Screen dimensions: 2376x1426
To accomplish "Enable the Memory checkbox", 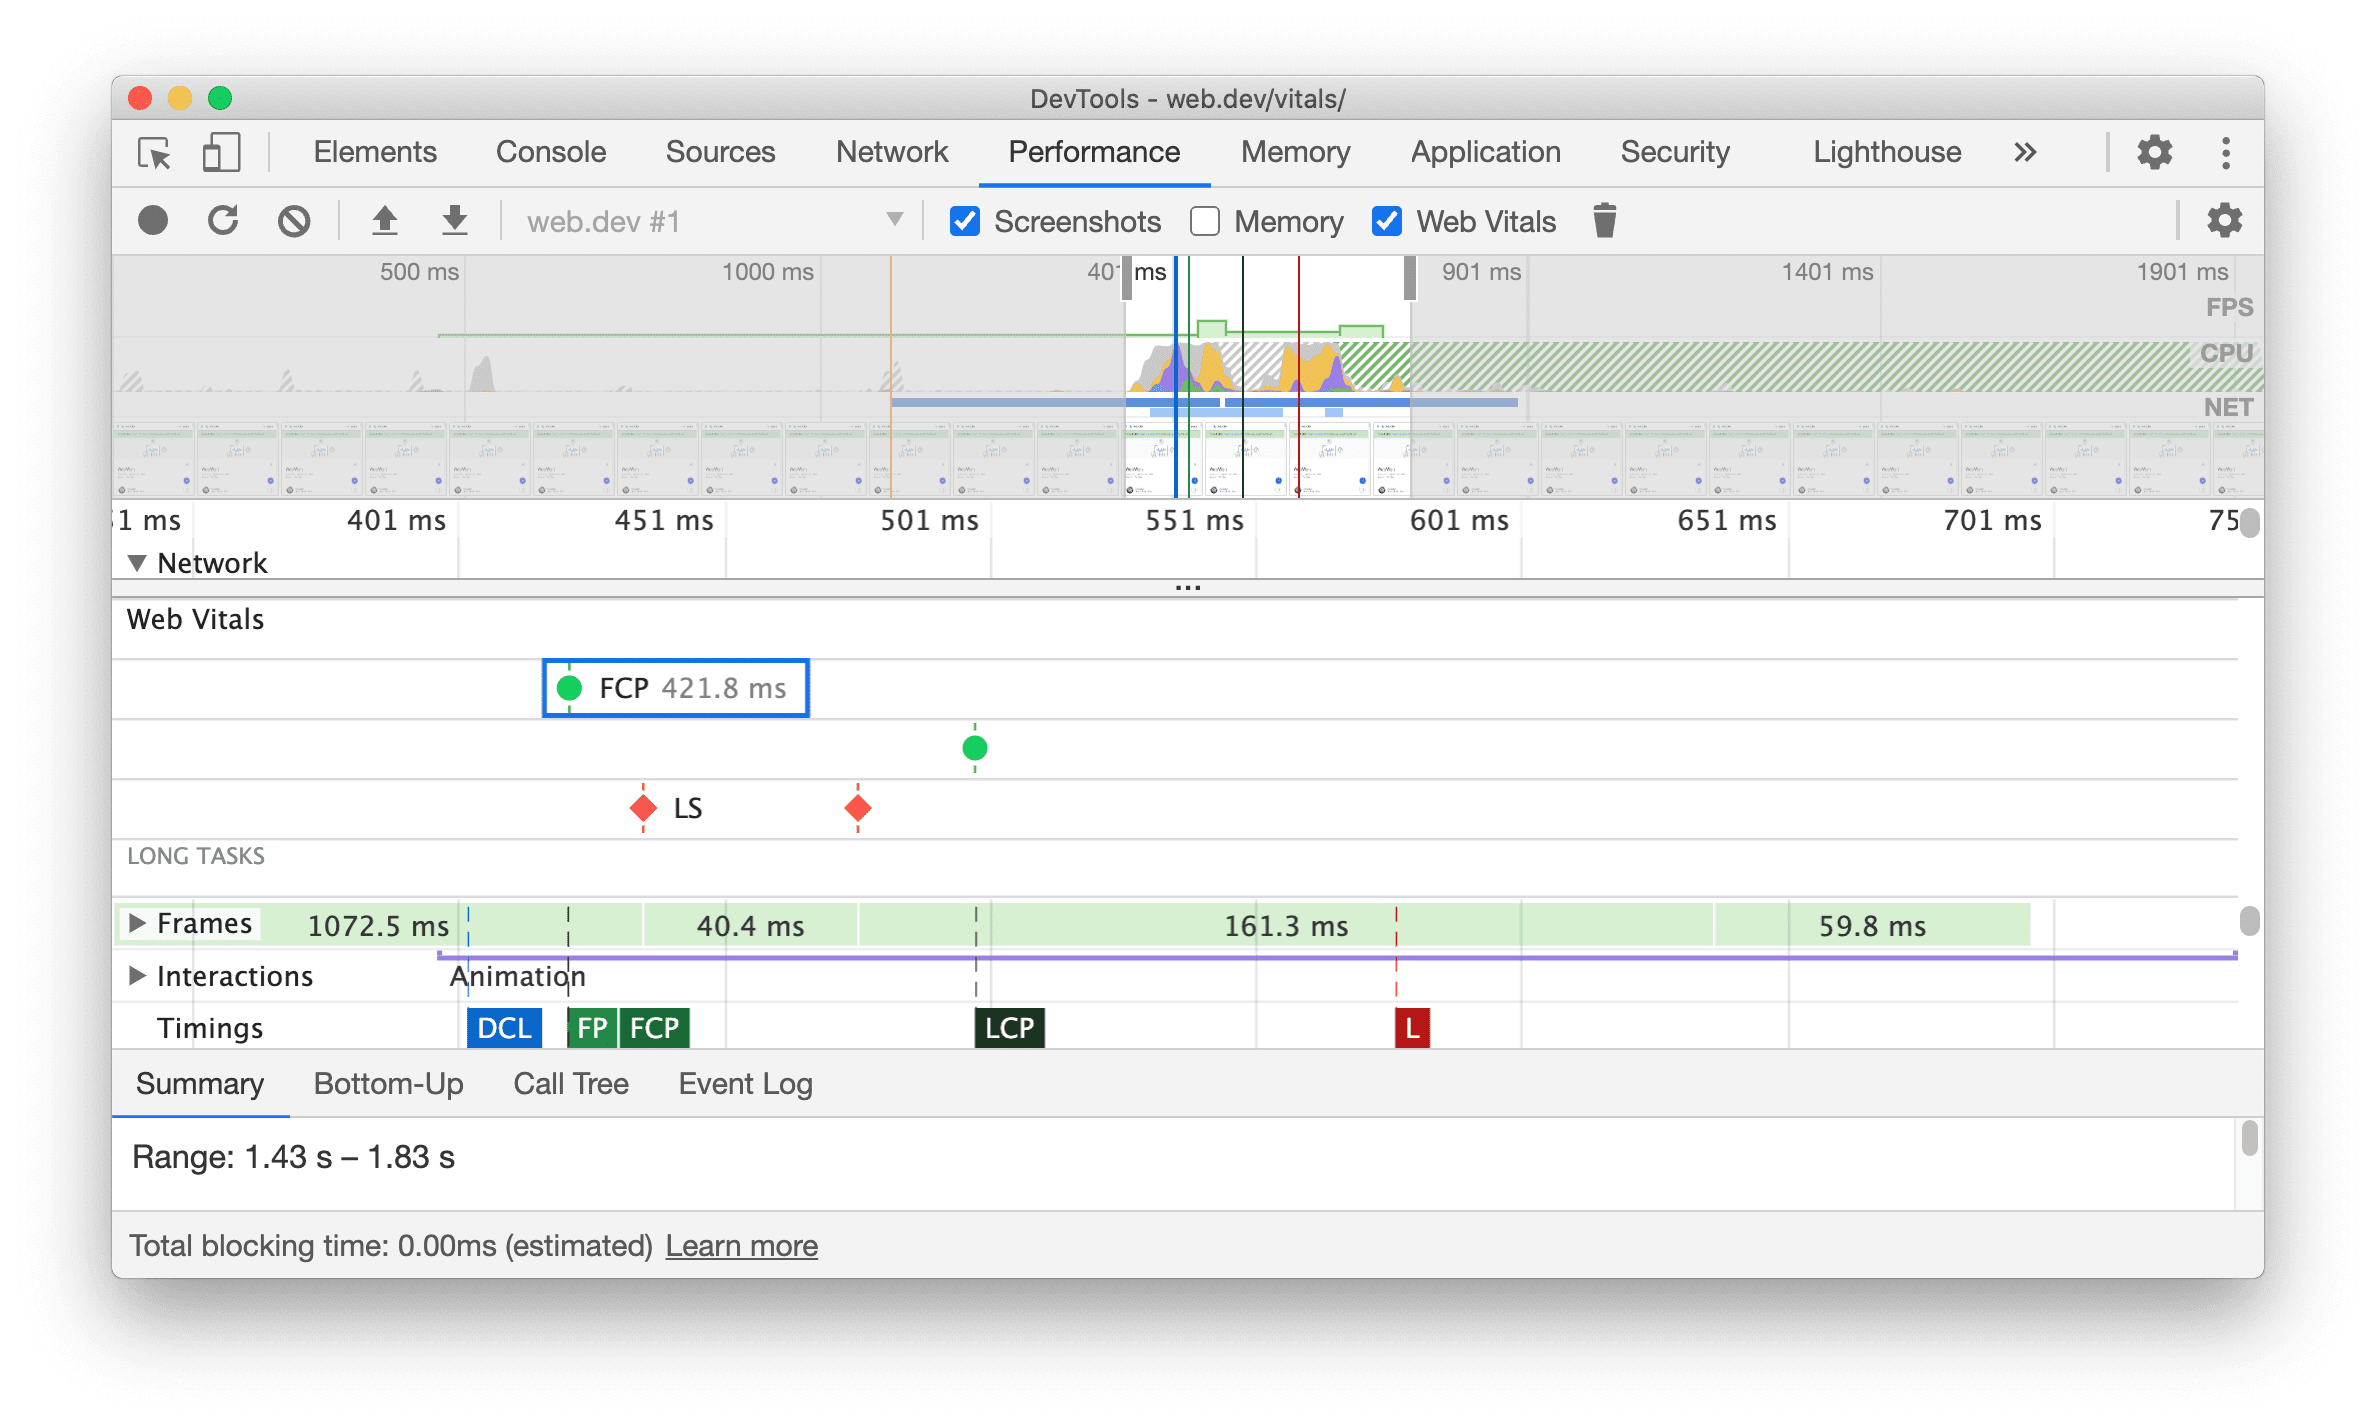I will [1207, 222].
